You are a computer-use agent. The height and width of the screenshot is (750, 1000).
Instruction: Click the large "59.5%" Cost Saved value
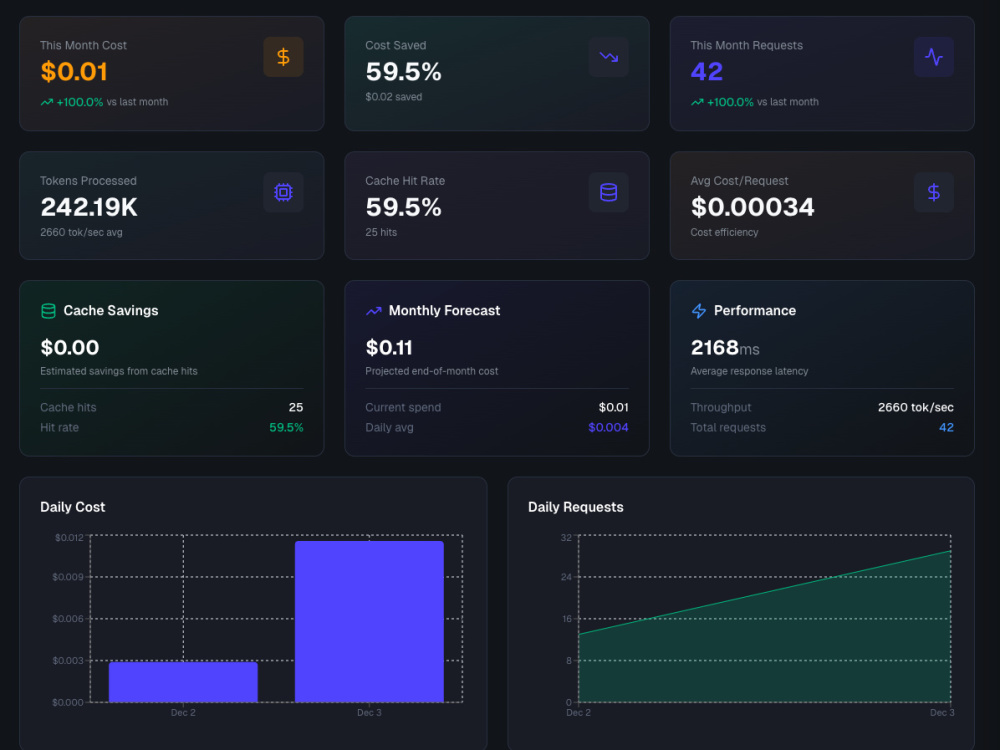pyautogui.click(x=404, y=71)
